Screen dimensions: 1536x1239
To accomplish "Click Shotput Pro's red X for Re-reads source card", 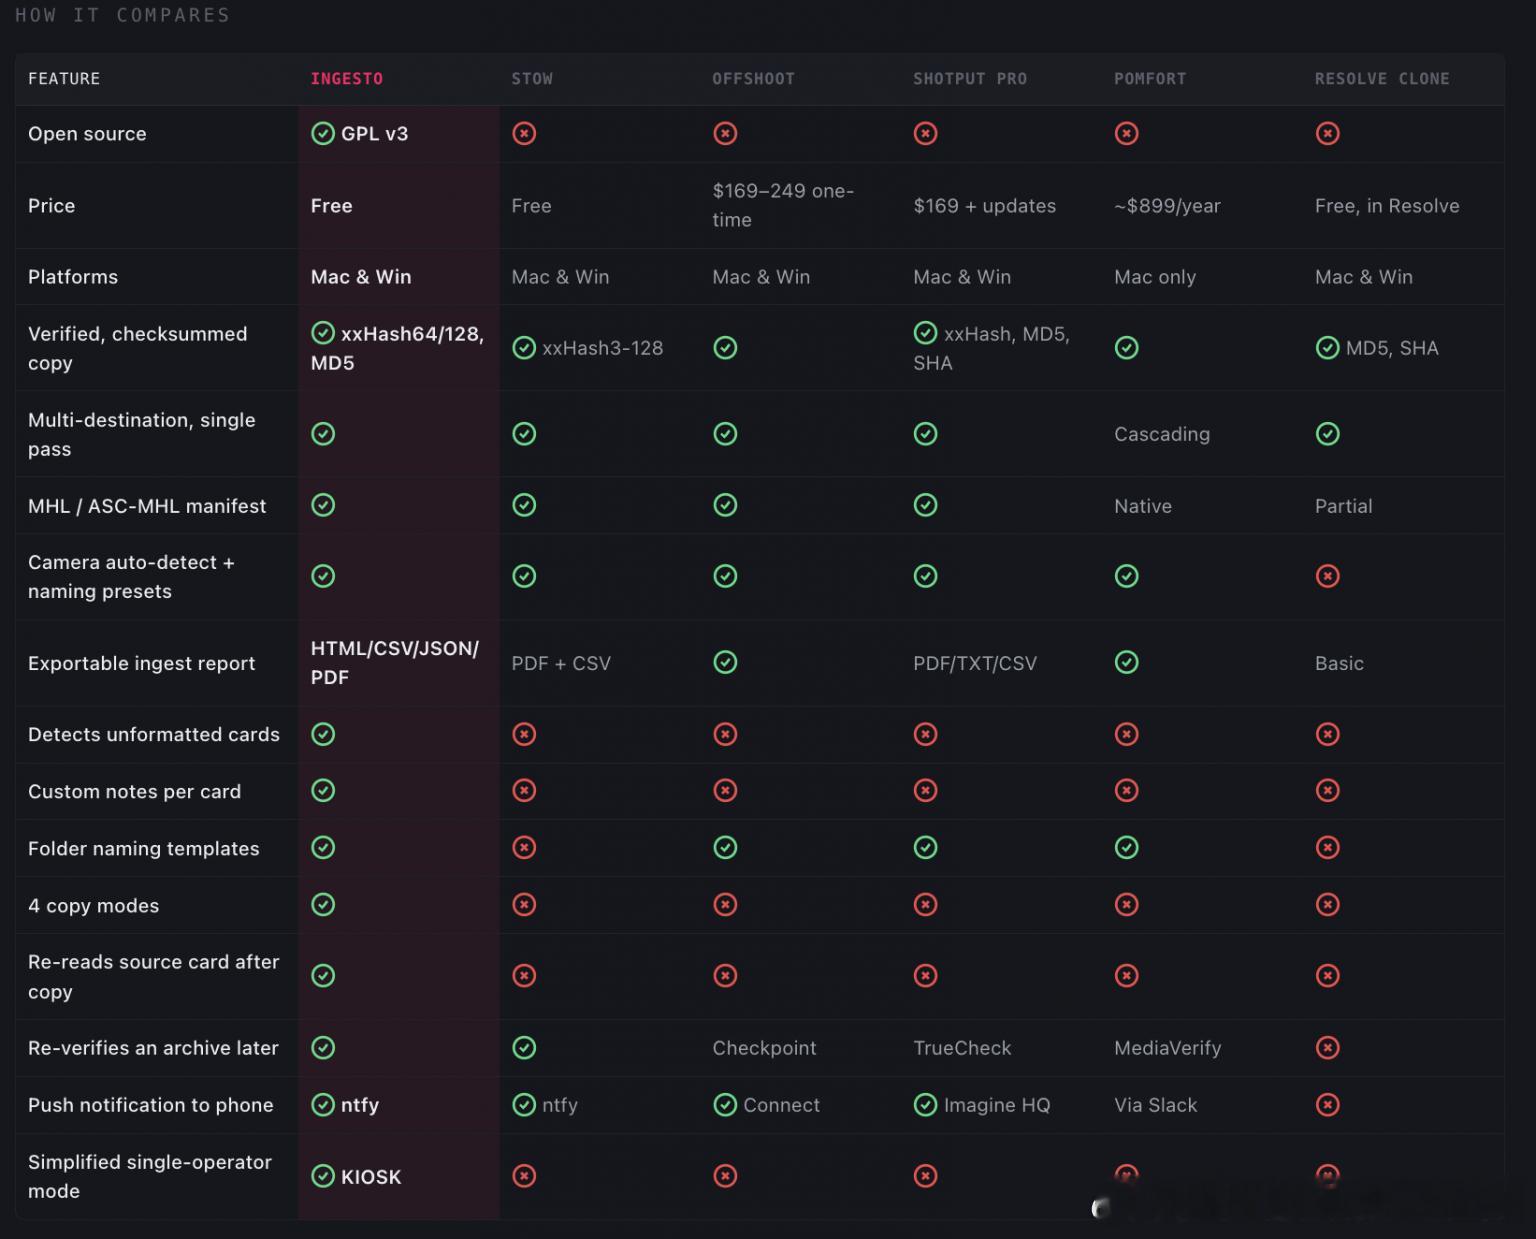I will [926, 976].
